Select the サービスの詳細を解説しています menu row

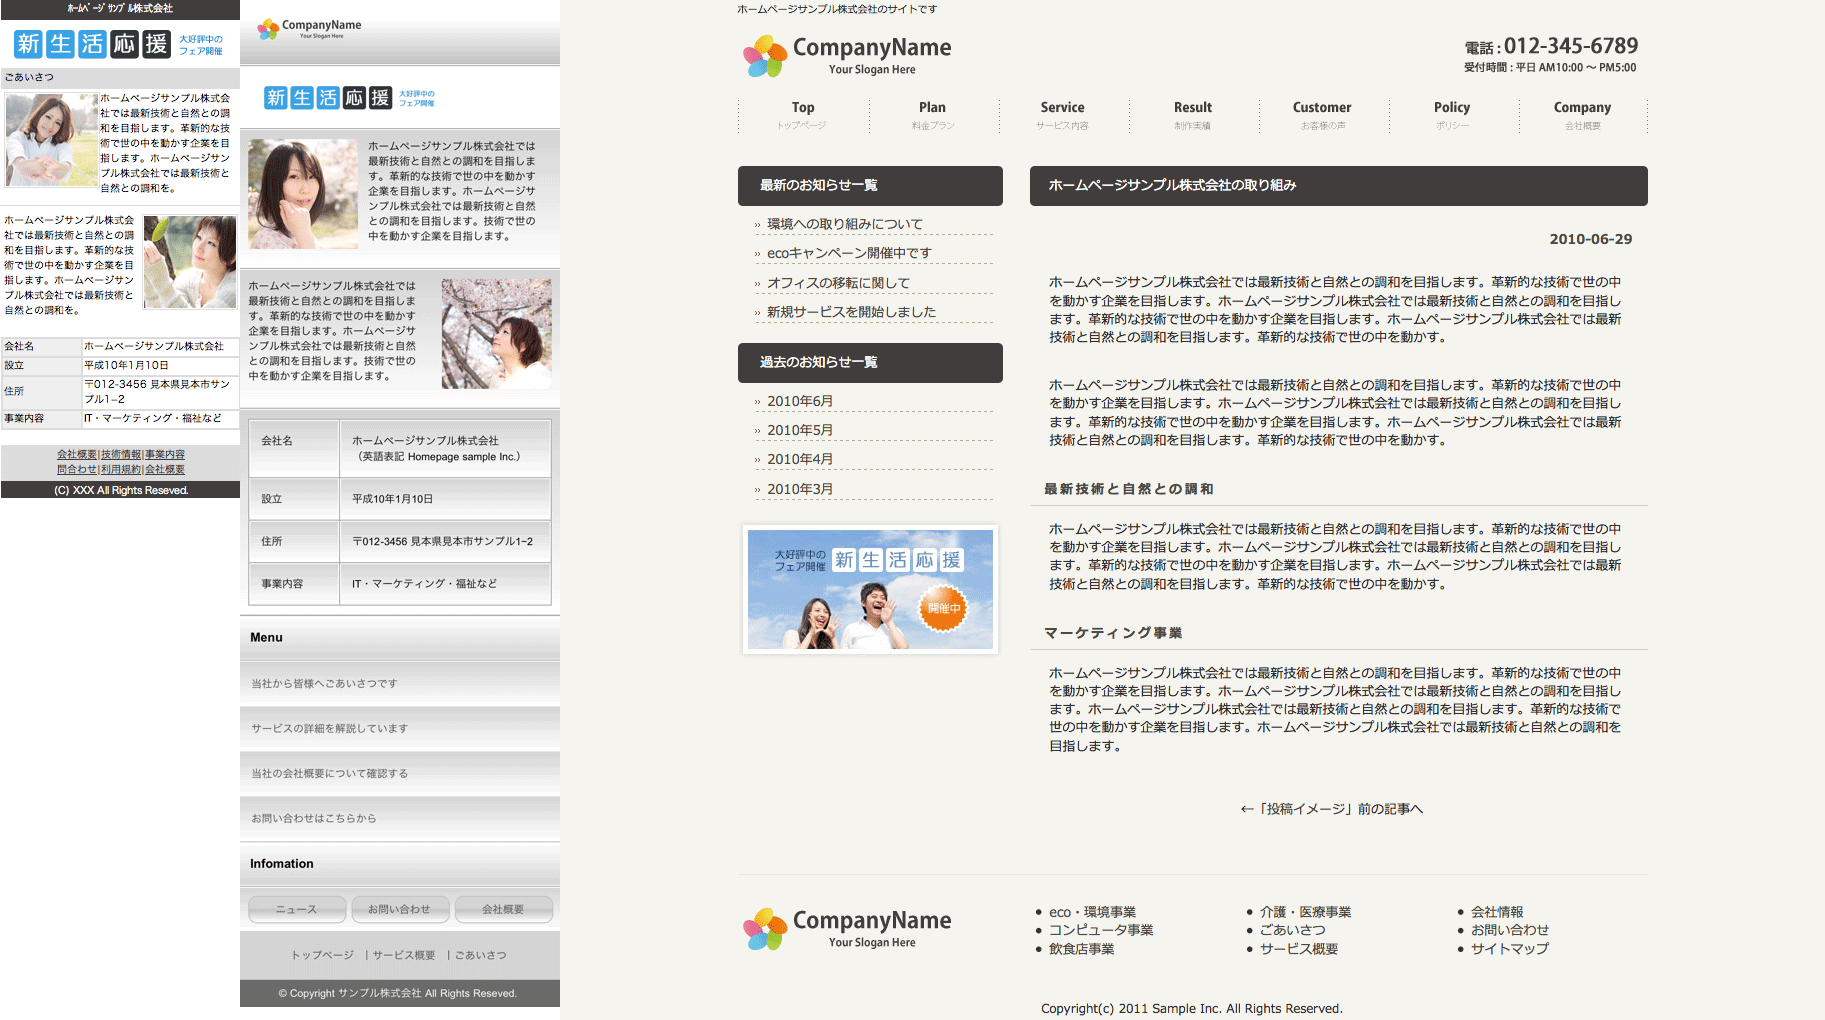[330, 729]
